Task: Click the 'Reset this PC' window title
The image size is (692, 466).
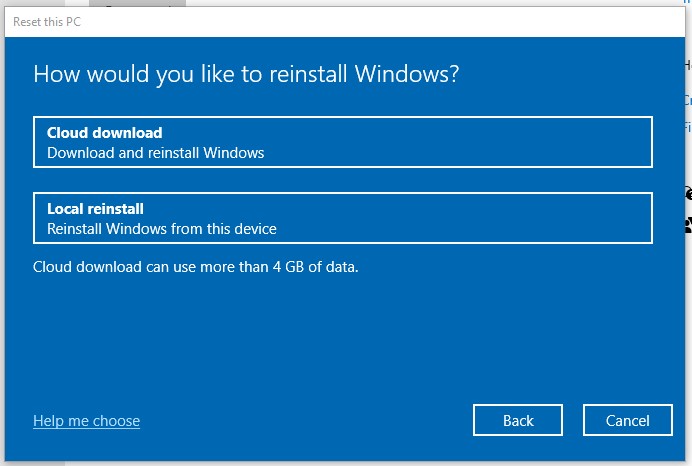Action: 47,22
